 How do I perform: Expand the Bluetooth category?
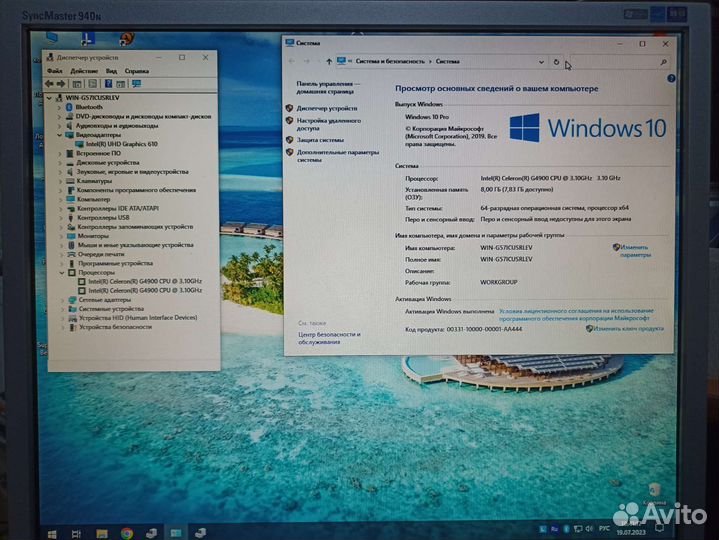point(59,107)
